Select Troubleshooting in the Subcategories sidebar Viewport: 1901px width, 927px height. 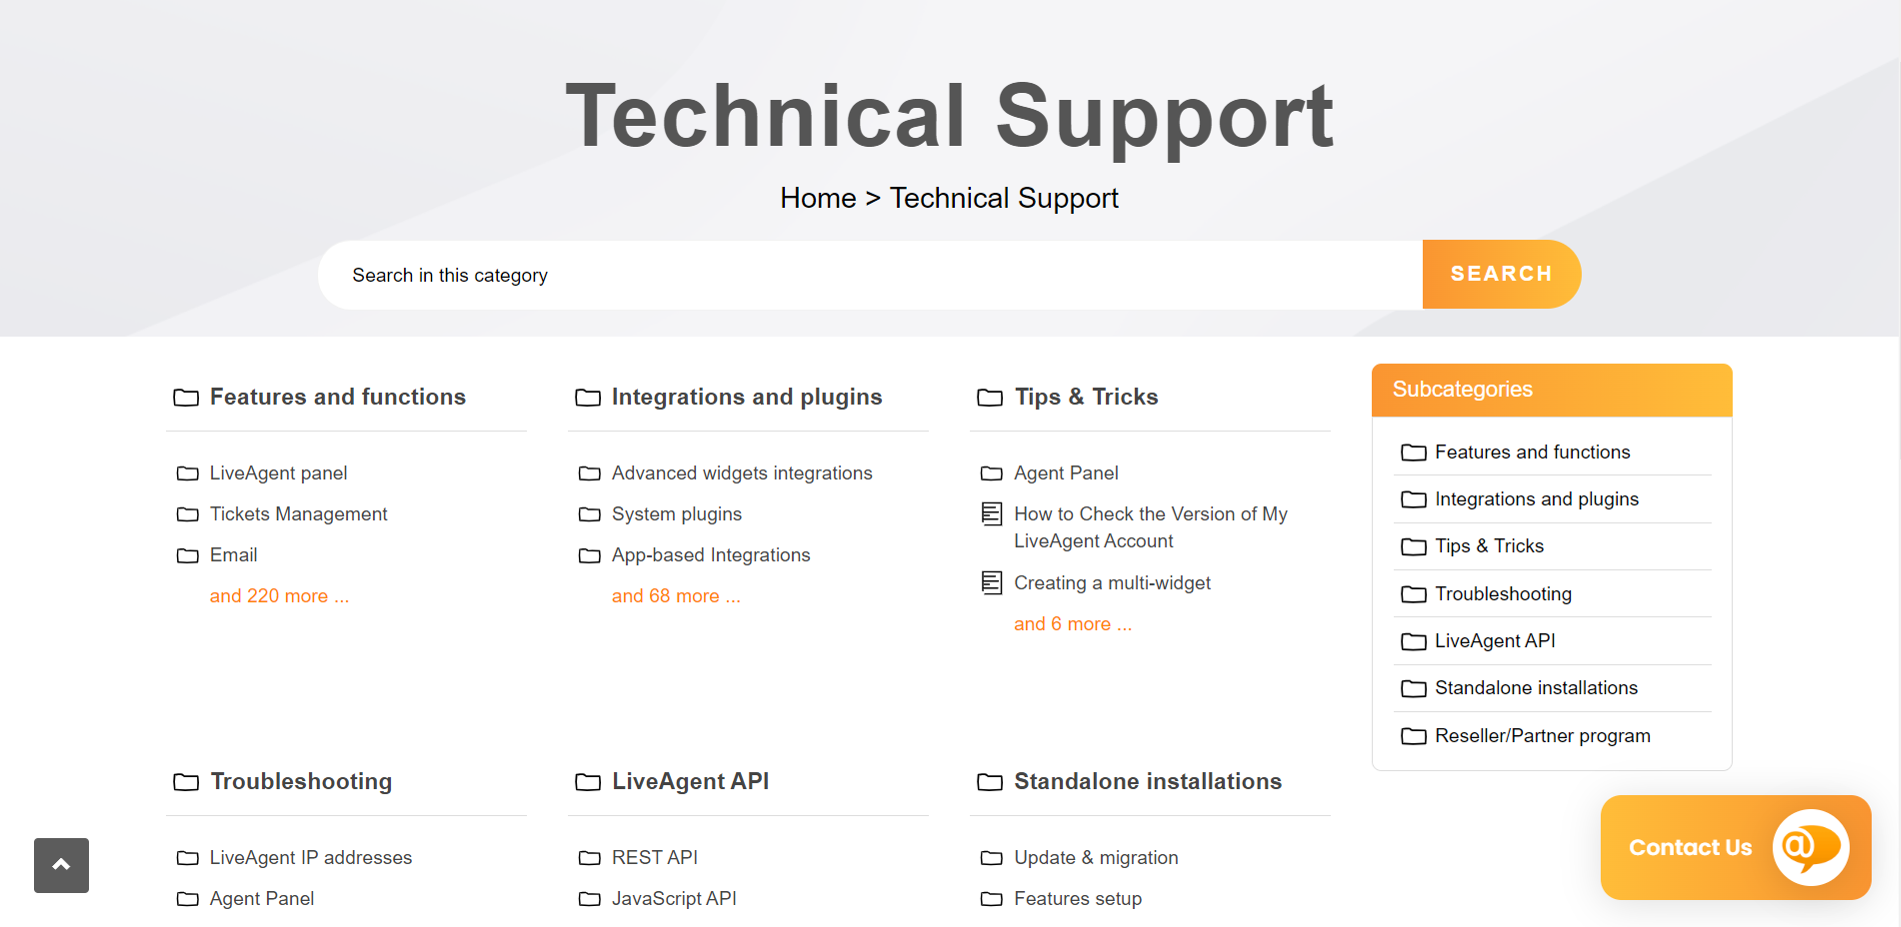point(1503,594)
